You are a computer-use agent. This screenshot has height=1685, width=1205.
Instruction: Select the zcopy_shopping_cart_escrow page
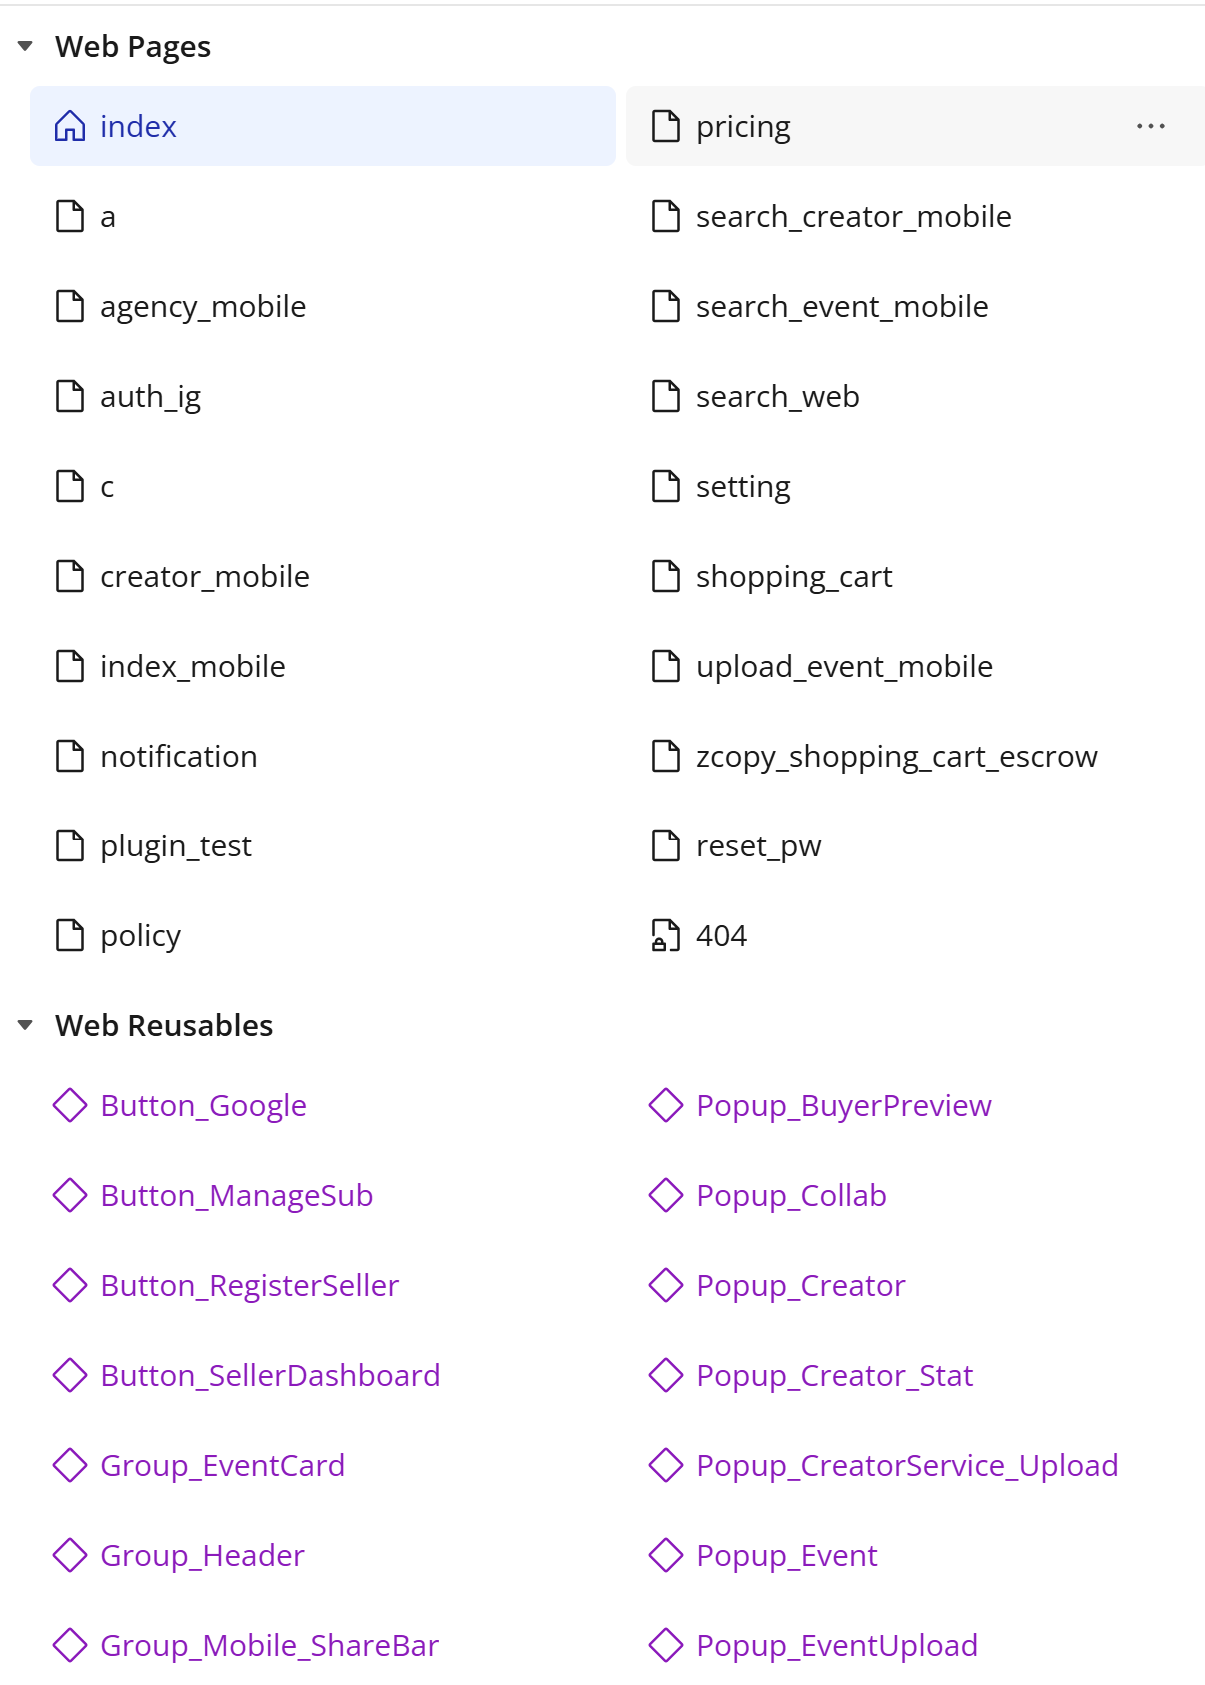896,757
